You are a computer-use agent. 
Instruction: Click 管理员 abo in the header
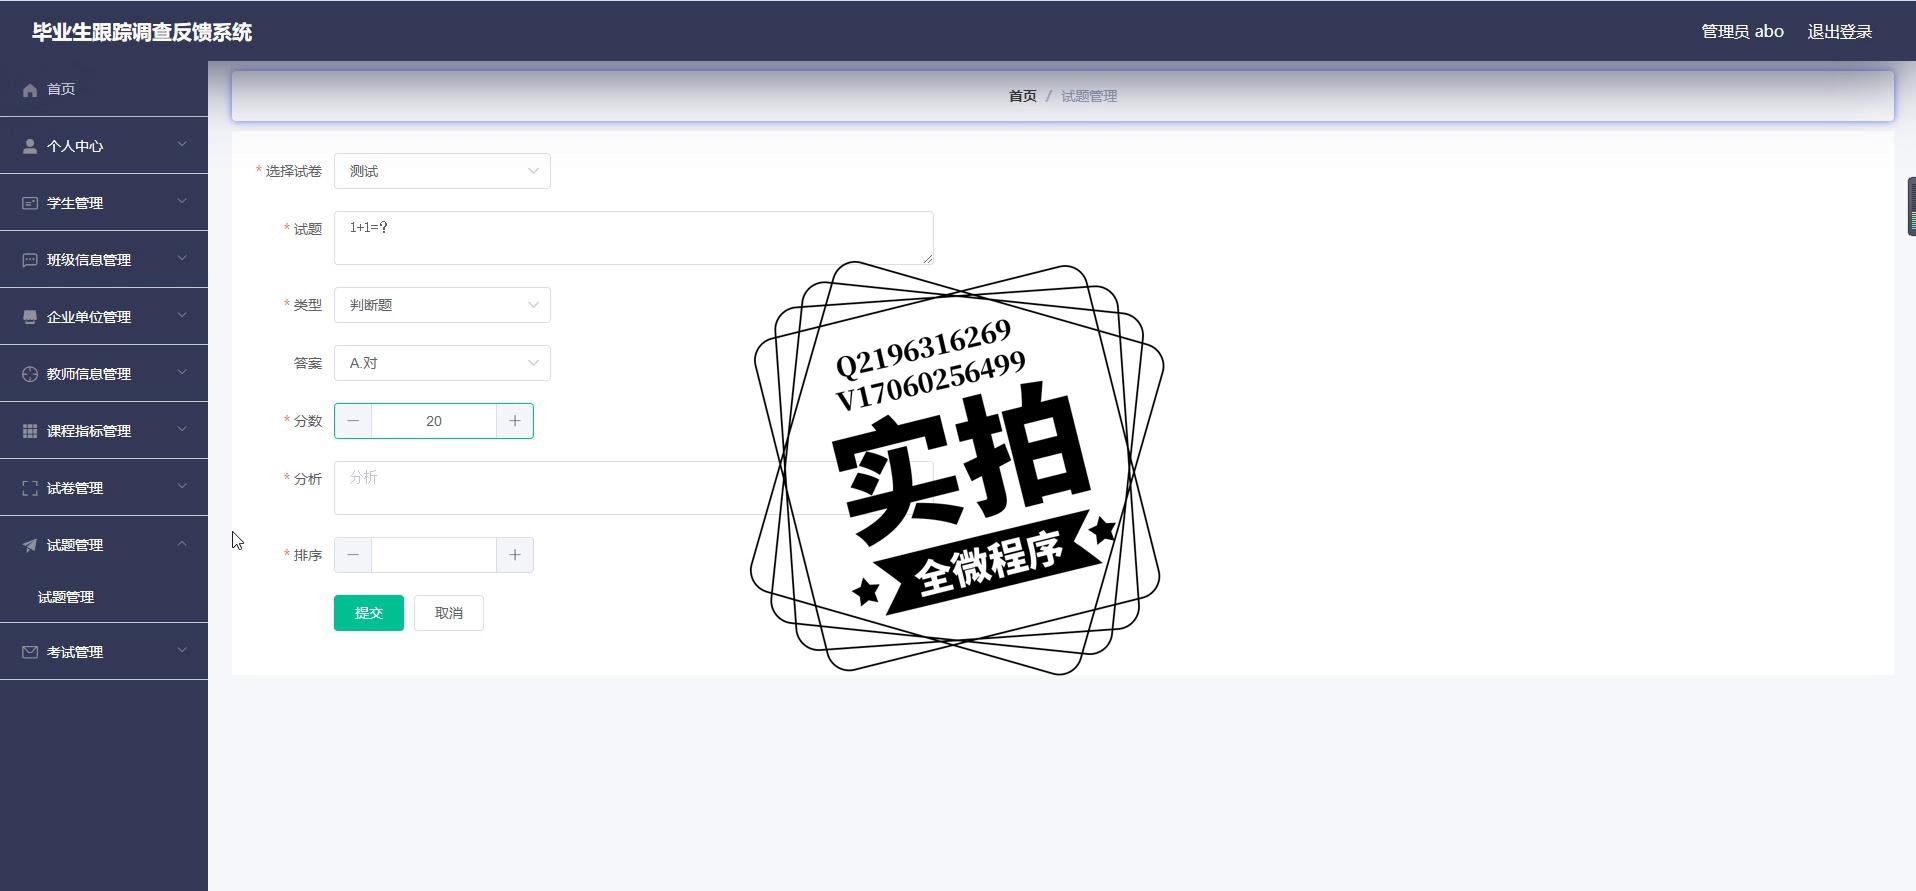(x=1742, y=32)
